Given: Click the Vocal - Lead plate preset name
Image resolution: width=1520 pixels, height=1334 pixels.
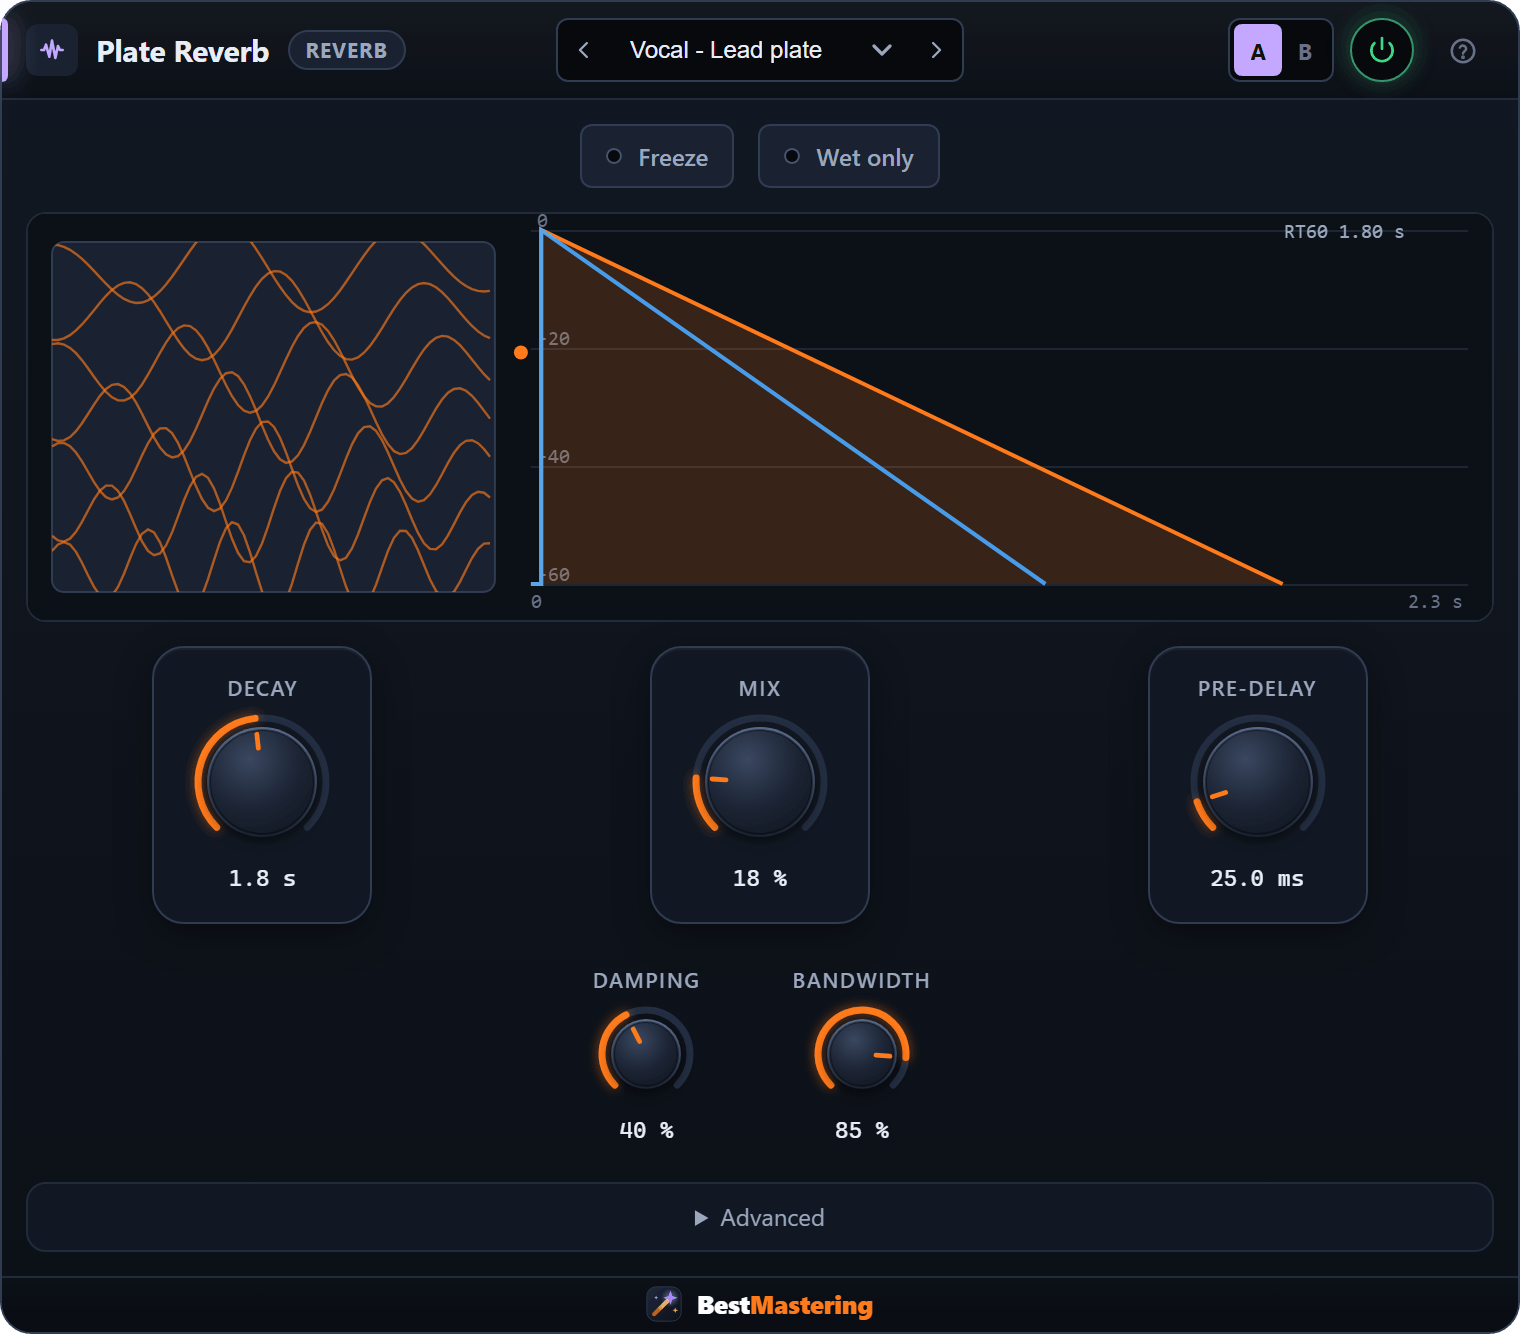Looking at the screenshot, I should pyautogui.click(x=726, y=50).
